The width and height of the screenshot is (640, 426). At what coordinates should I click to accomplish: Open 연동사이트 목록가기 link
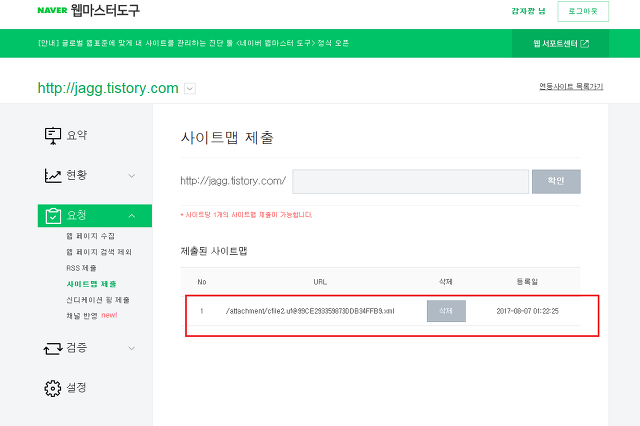[x=571, y=87]
